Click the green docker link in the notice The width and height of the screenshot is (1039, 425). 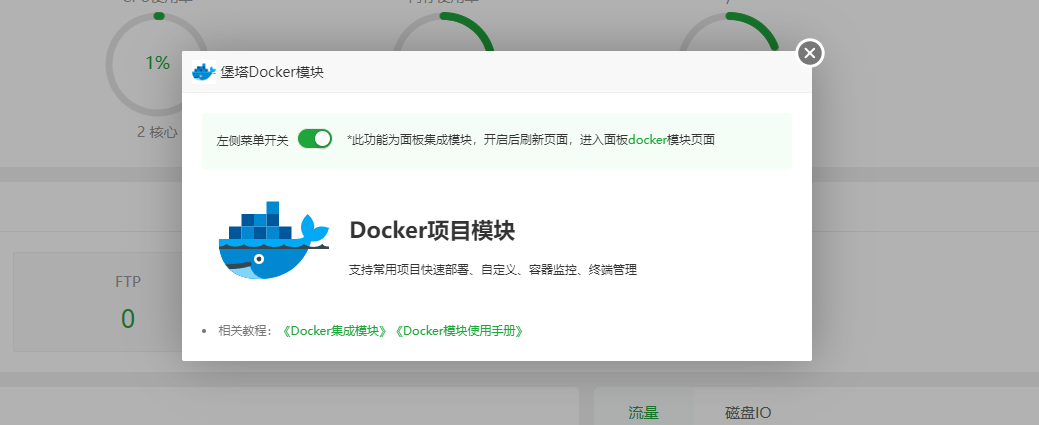pos(647,140)
